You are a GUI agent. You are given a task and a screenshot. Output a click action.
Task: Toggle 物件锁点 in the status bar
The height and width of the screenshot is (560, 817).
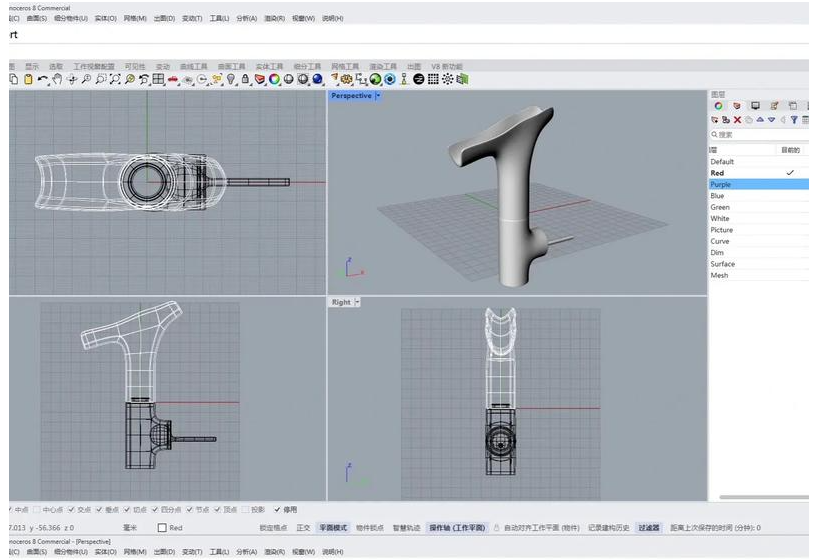click(x=370, y=528)
